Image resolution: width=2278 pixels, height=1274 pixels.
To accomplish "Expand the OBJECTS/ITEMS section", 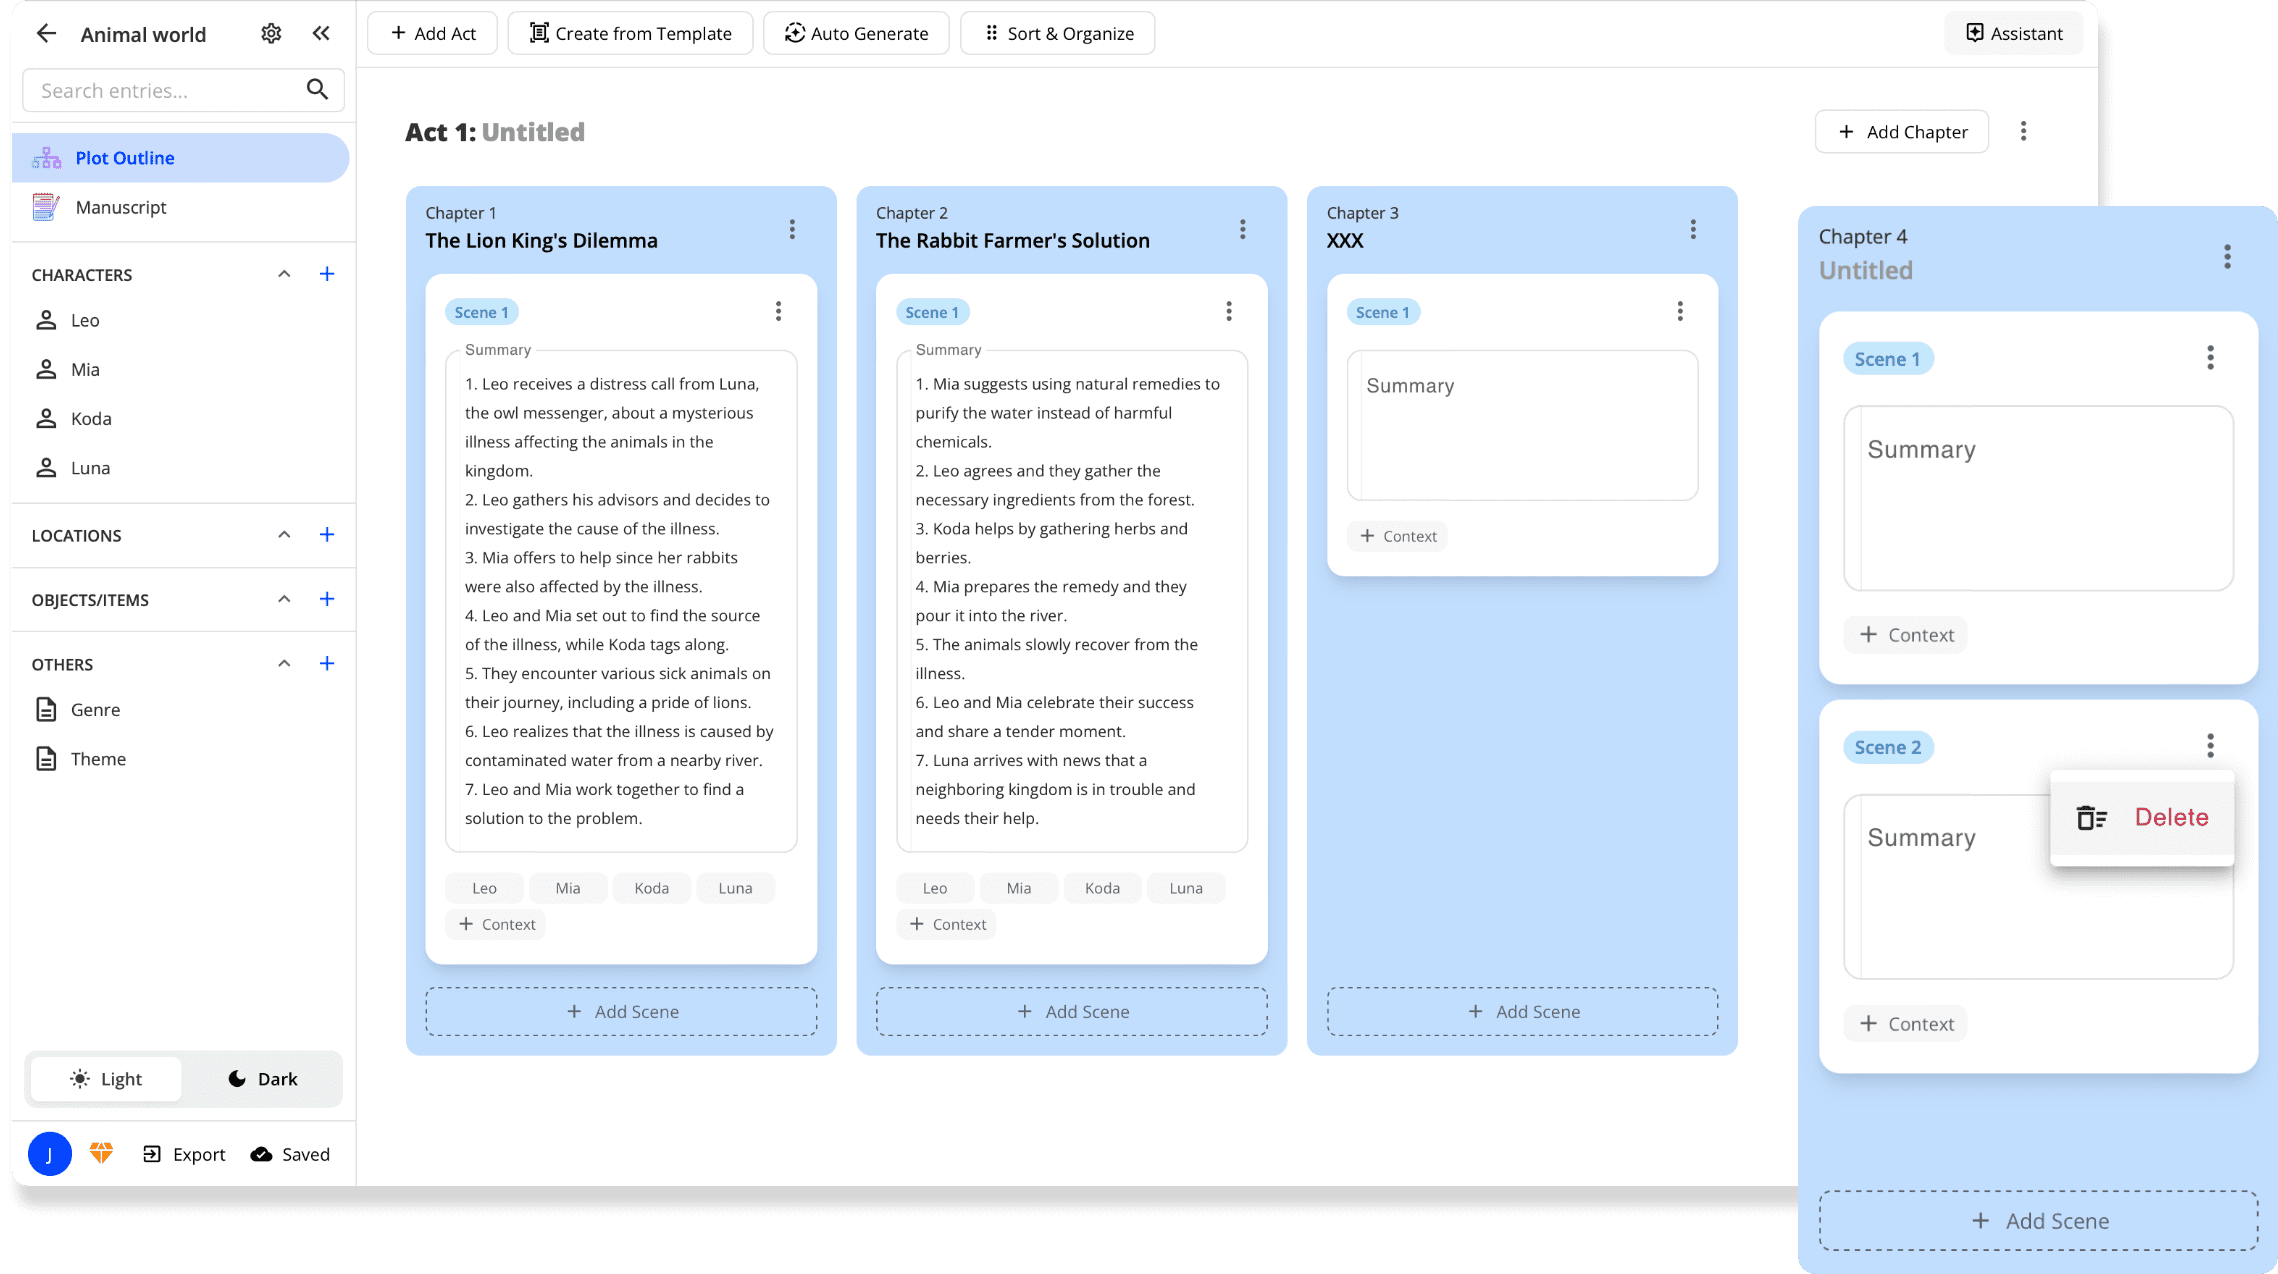I will (x=282, y=598).
